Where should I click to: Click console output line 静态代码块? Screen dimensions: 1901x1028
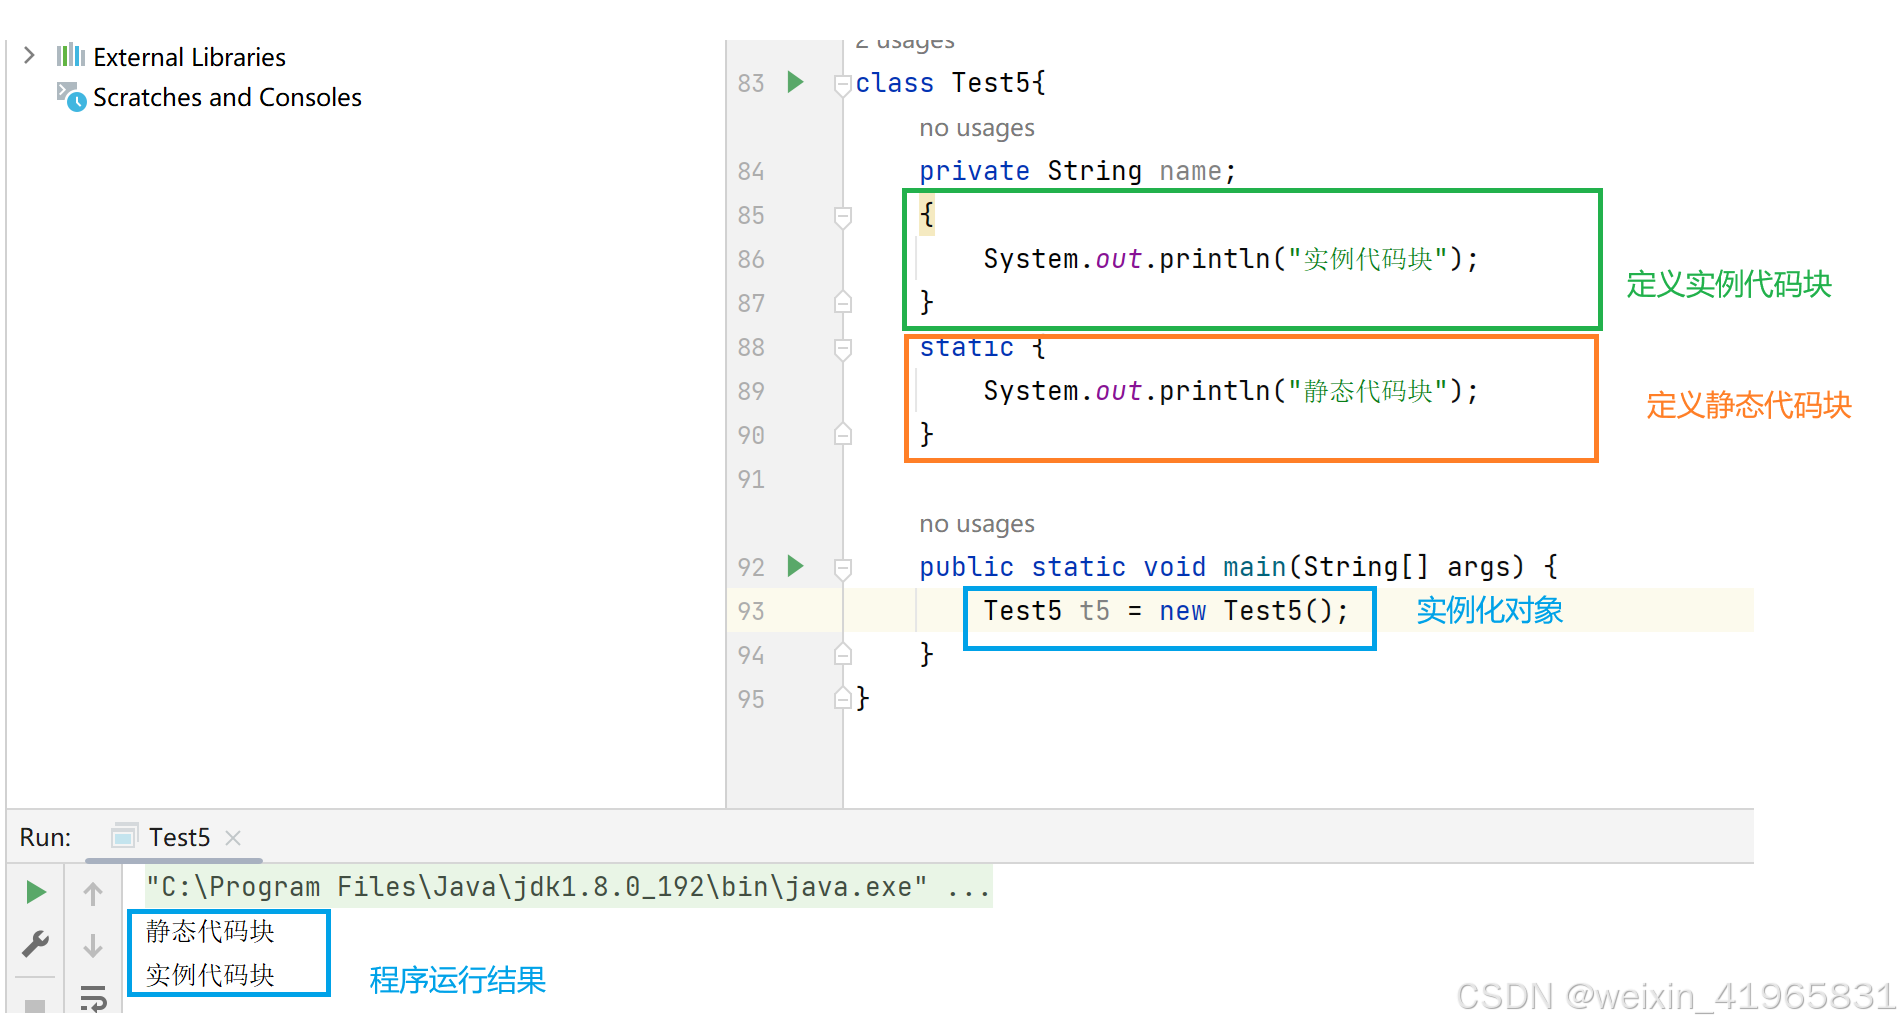pyautogui.click(x=210, y=931)
